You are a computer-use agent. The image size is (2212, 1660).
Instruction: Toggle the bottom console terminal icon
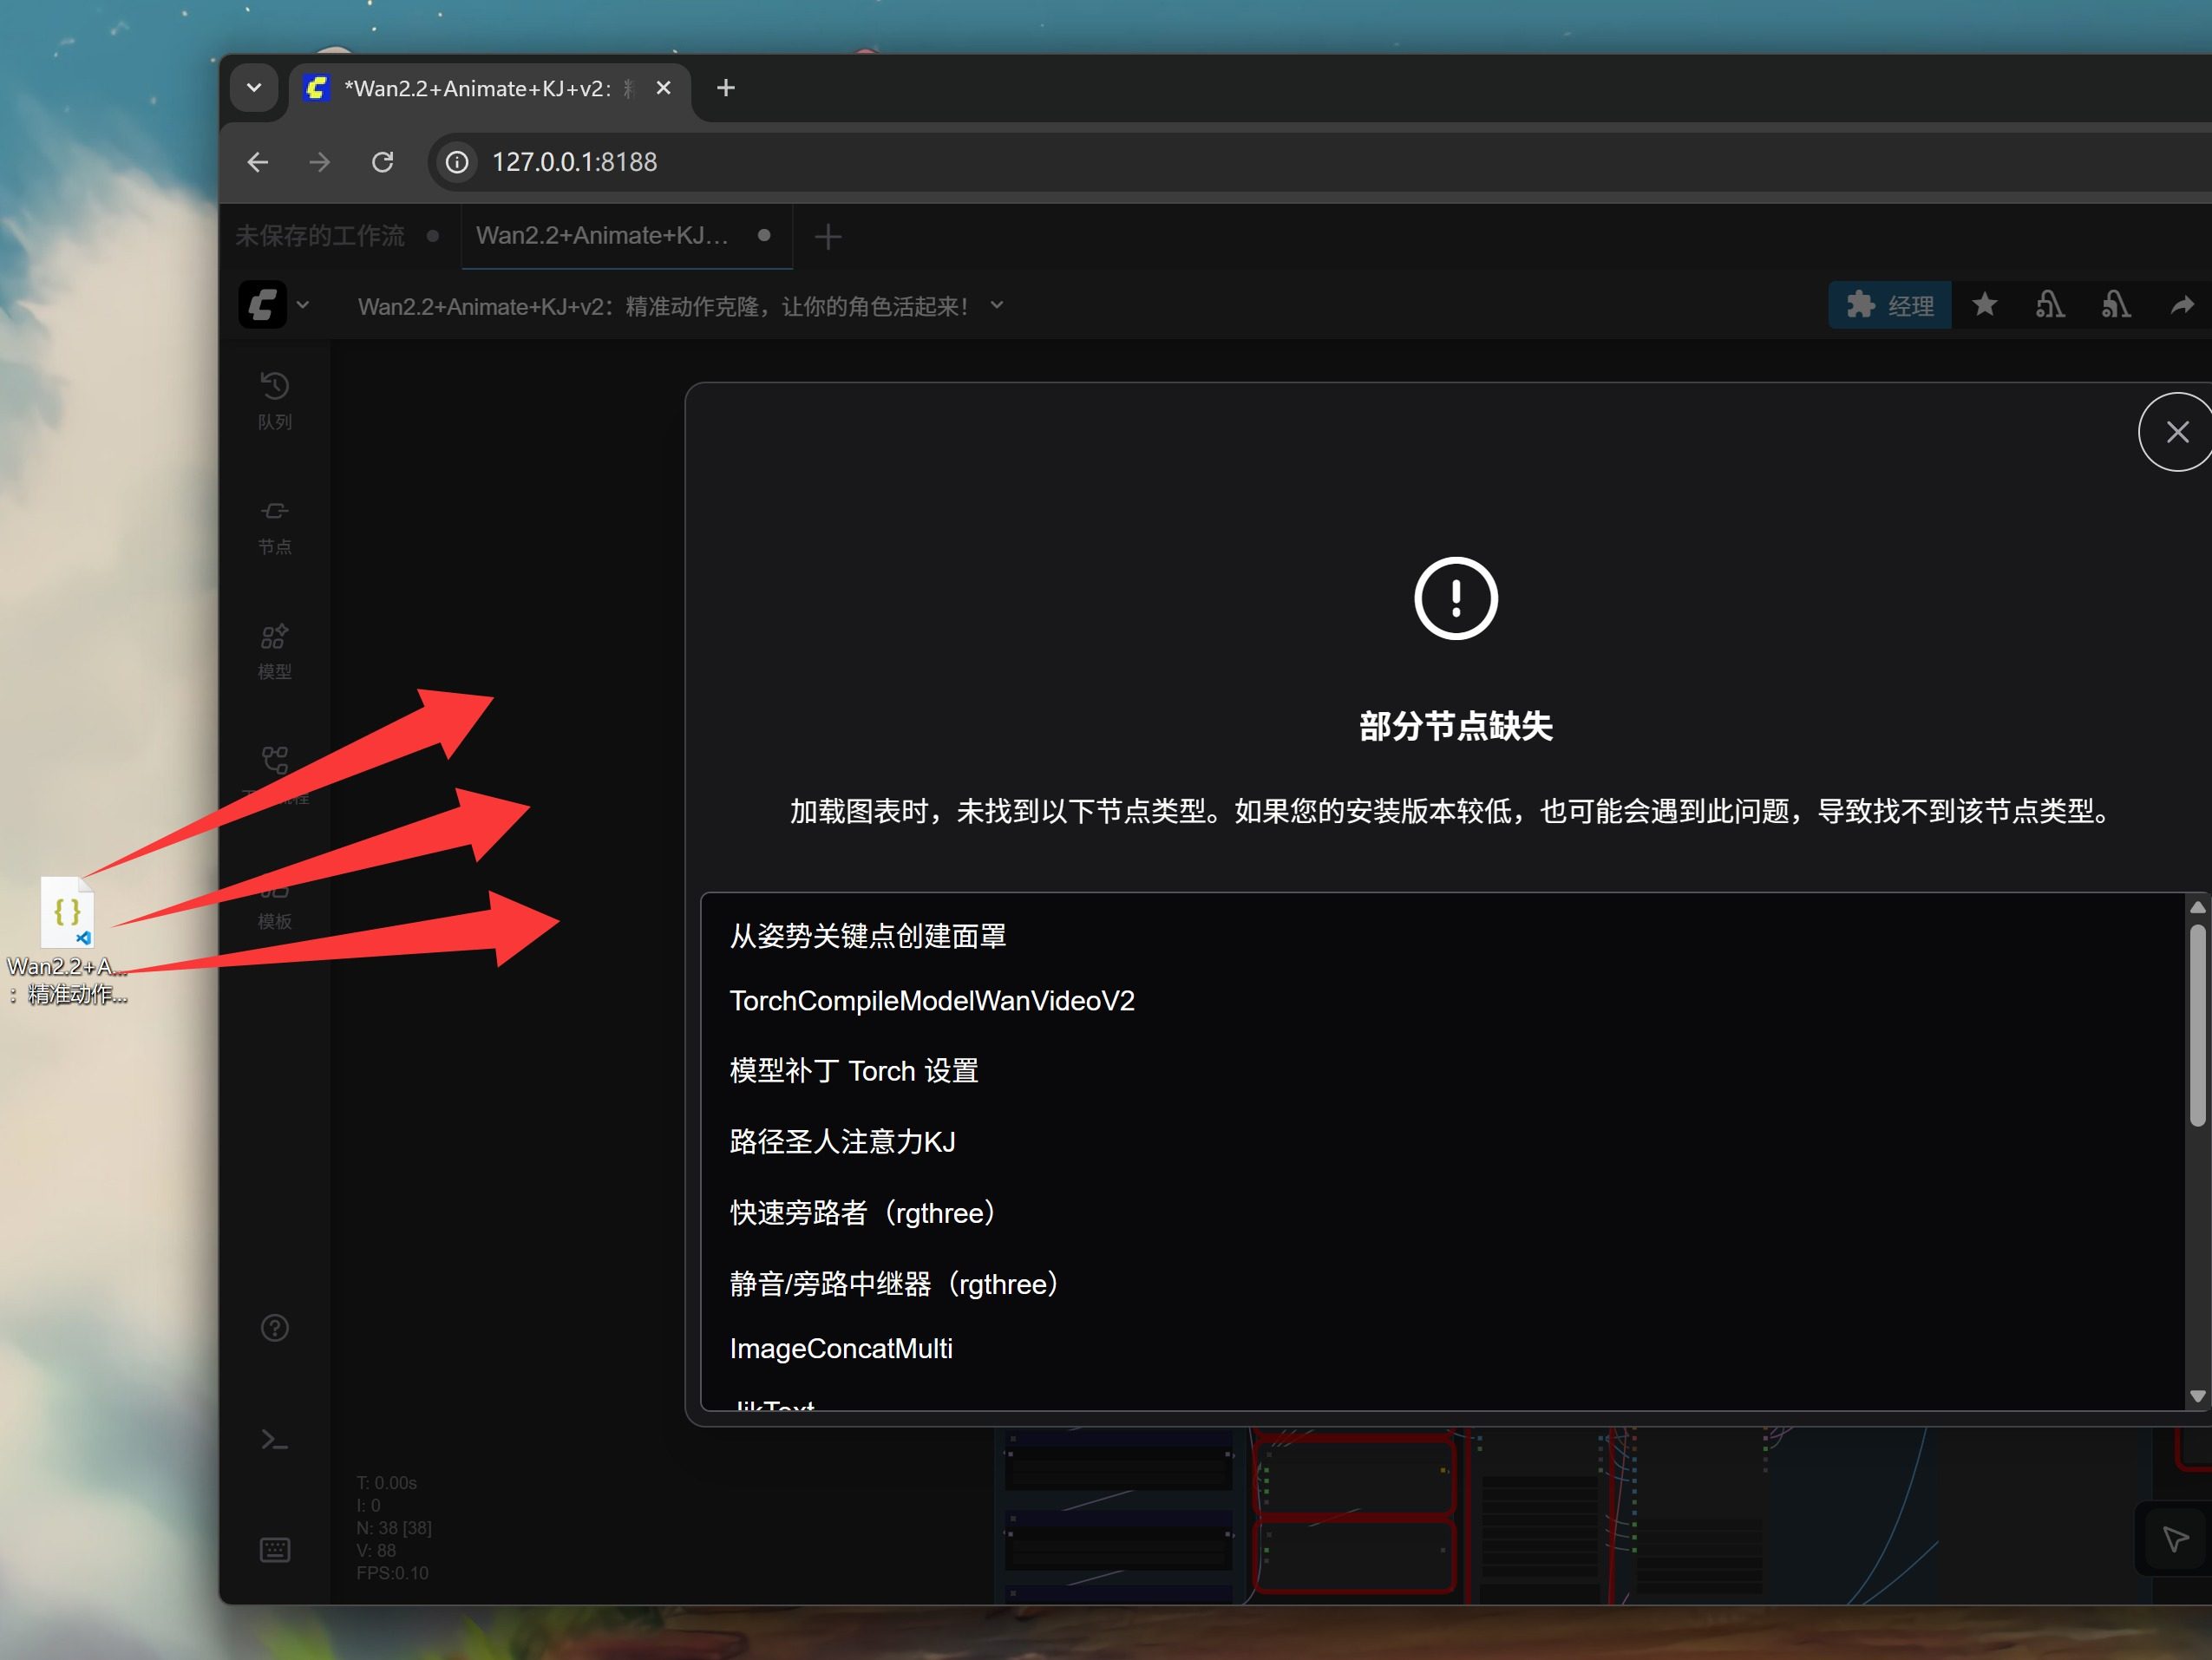274,1439
